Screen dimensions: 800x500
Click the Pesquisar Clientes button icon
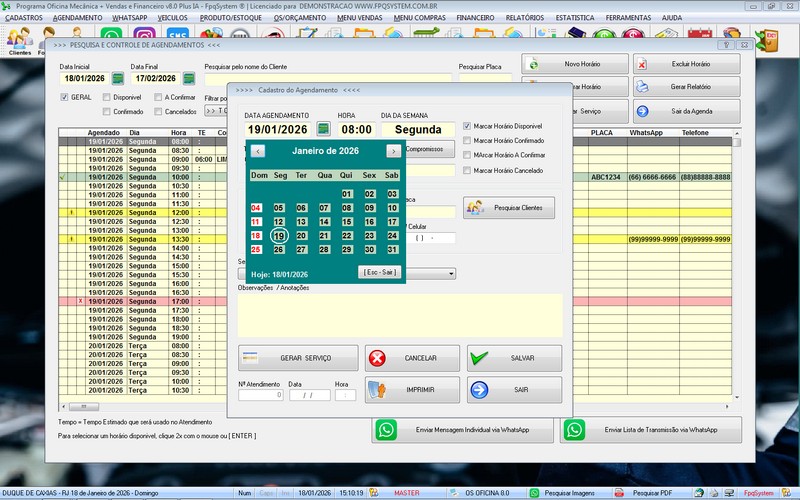click(x=476, y=207)
